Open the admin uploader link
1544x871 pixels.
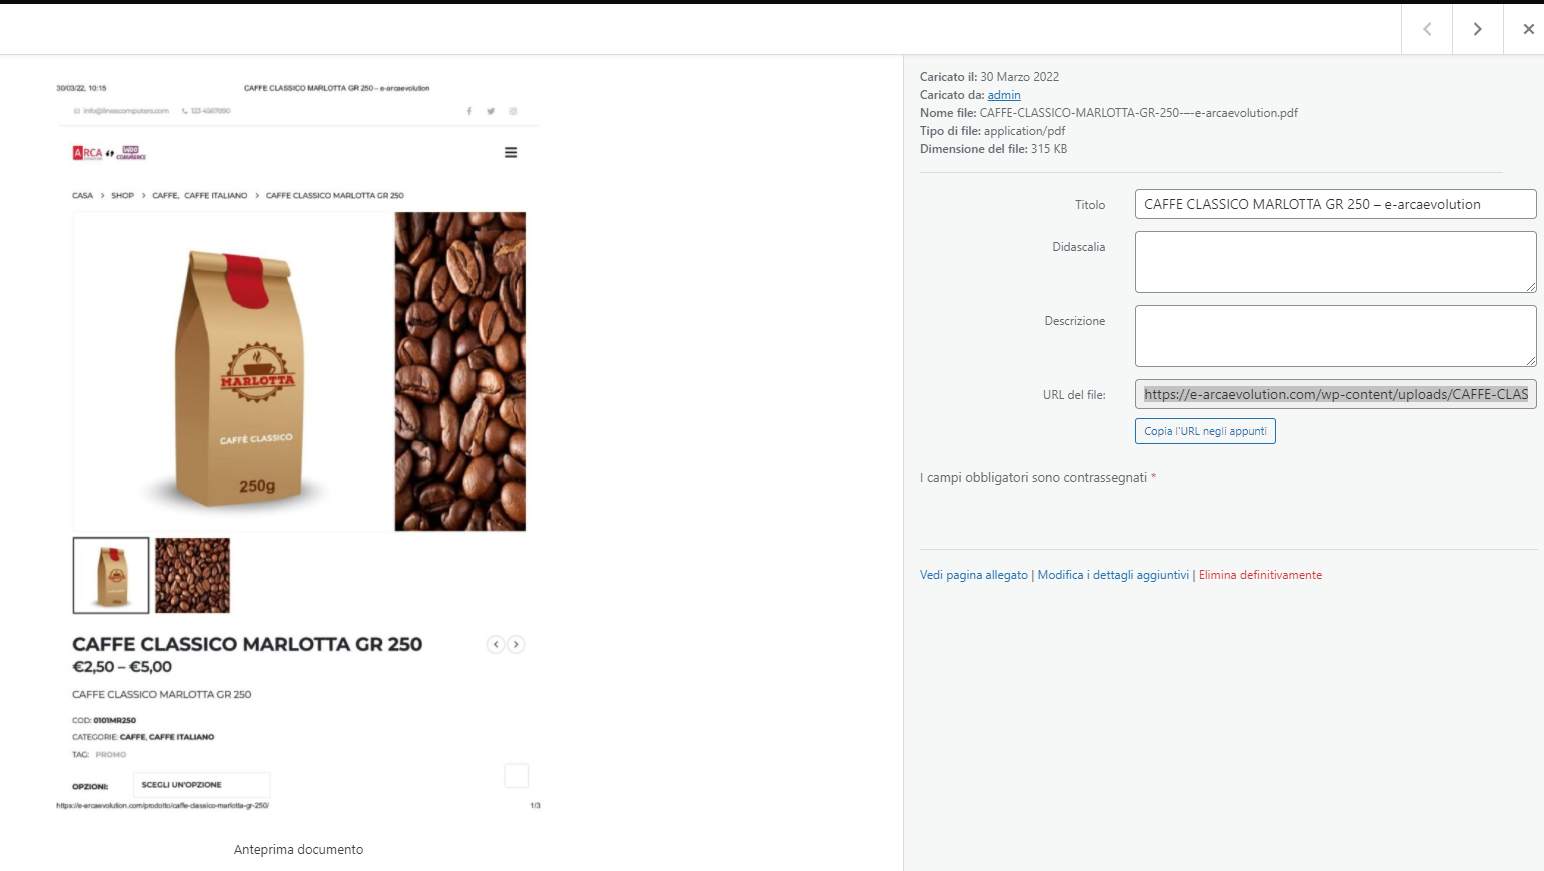1004,95
